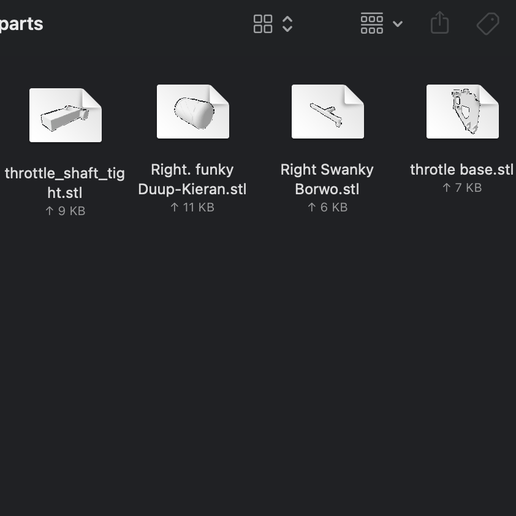This screenshot has width=516, height=516.
Task: Click the Right. funky Duup-Kieran.stl name
Action: pyautogui.click(x=192, y=179)
